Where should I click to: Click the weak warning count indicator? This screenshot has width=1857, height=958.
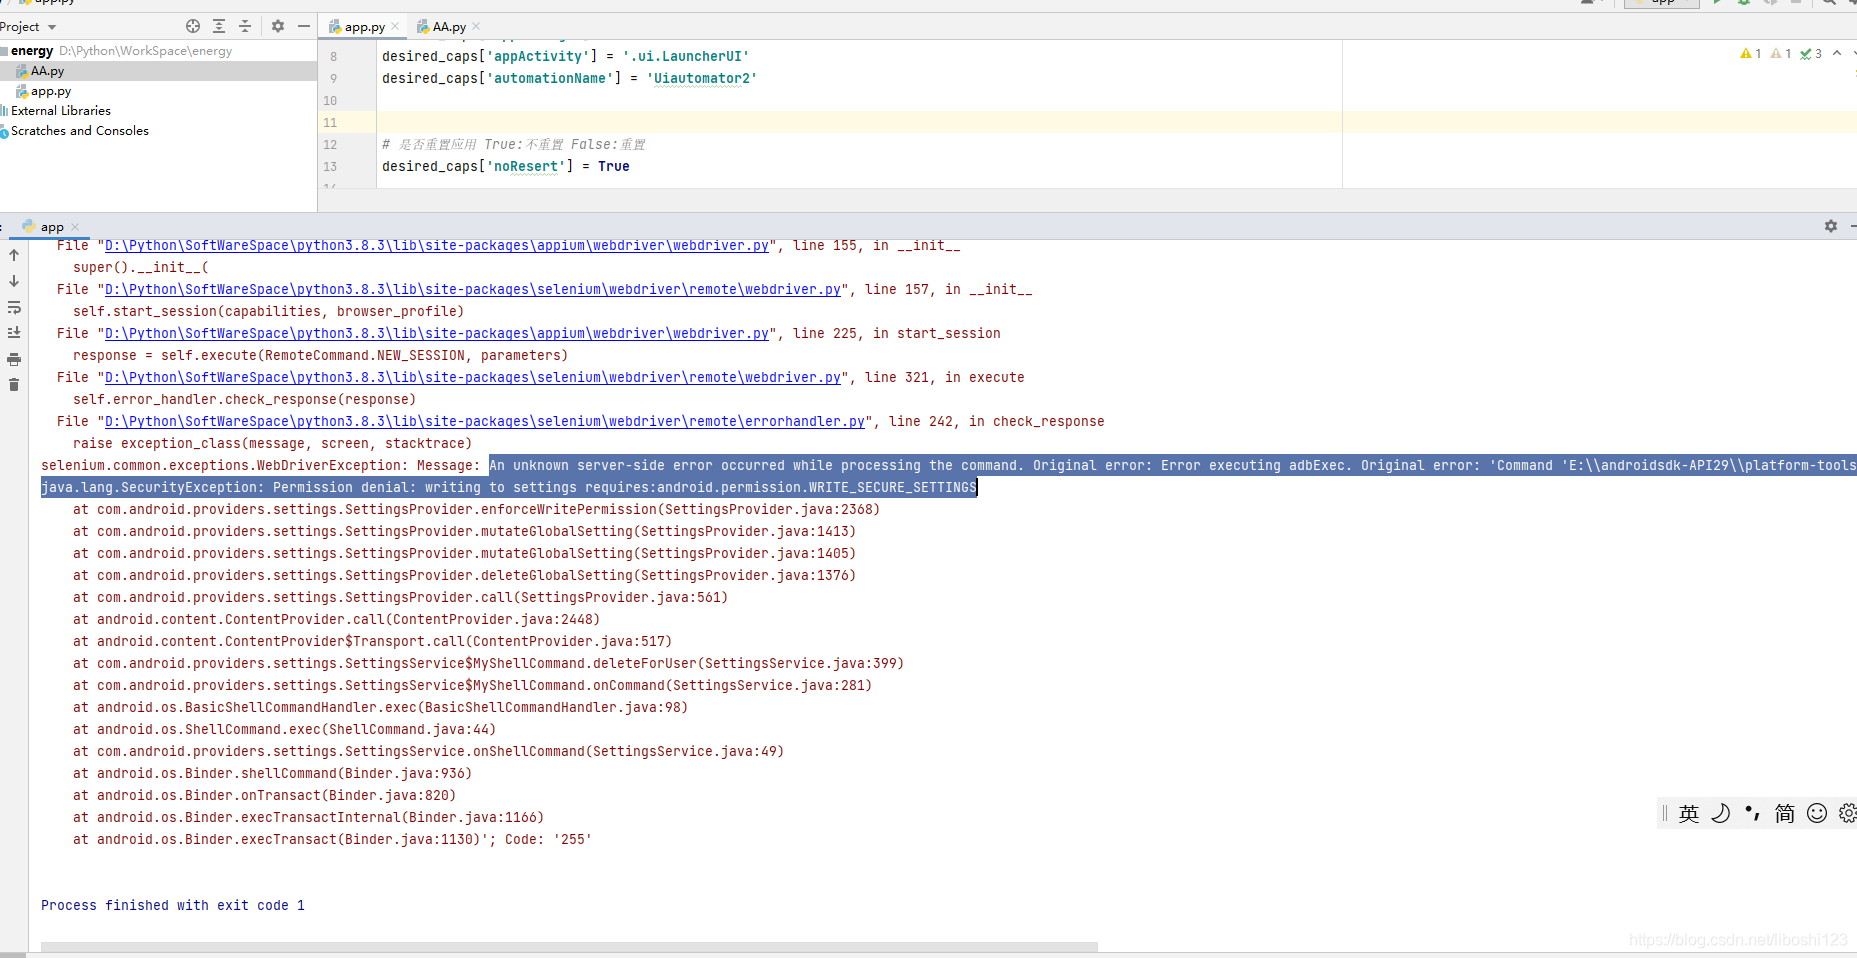1781,54
